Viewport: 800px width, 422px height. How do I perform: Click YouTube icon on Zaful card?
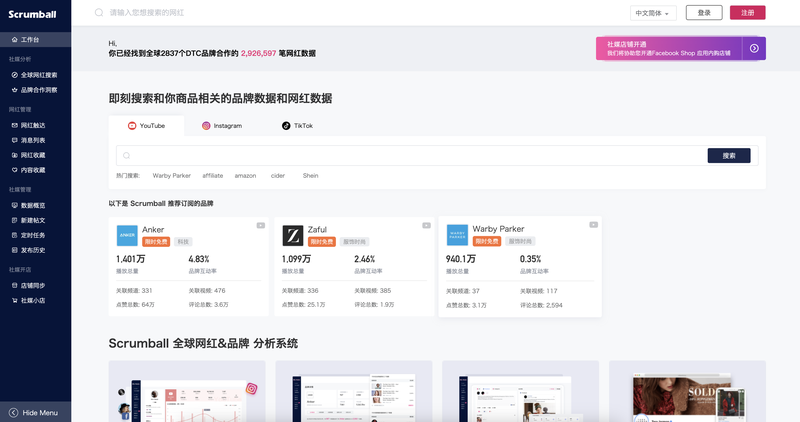[x=427, y=226]
